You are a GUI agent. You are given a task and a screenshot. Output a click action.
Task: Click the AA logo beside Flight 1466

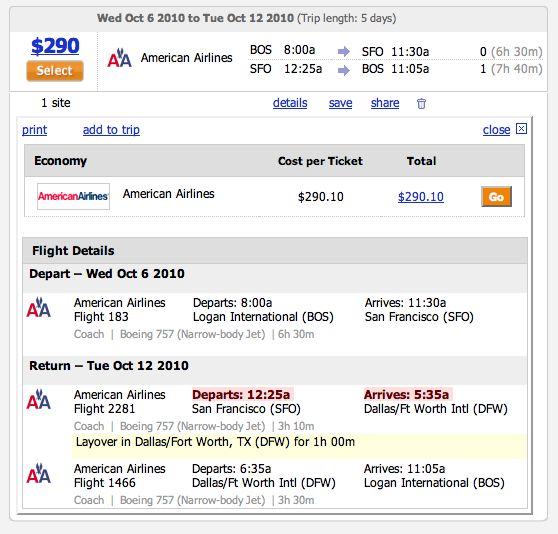[39, 473]
